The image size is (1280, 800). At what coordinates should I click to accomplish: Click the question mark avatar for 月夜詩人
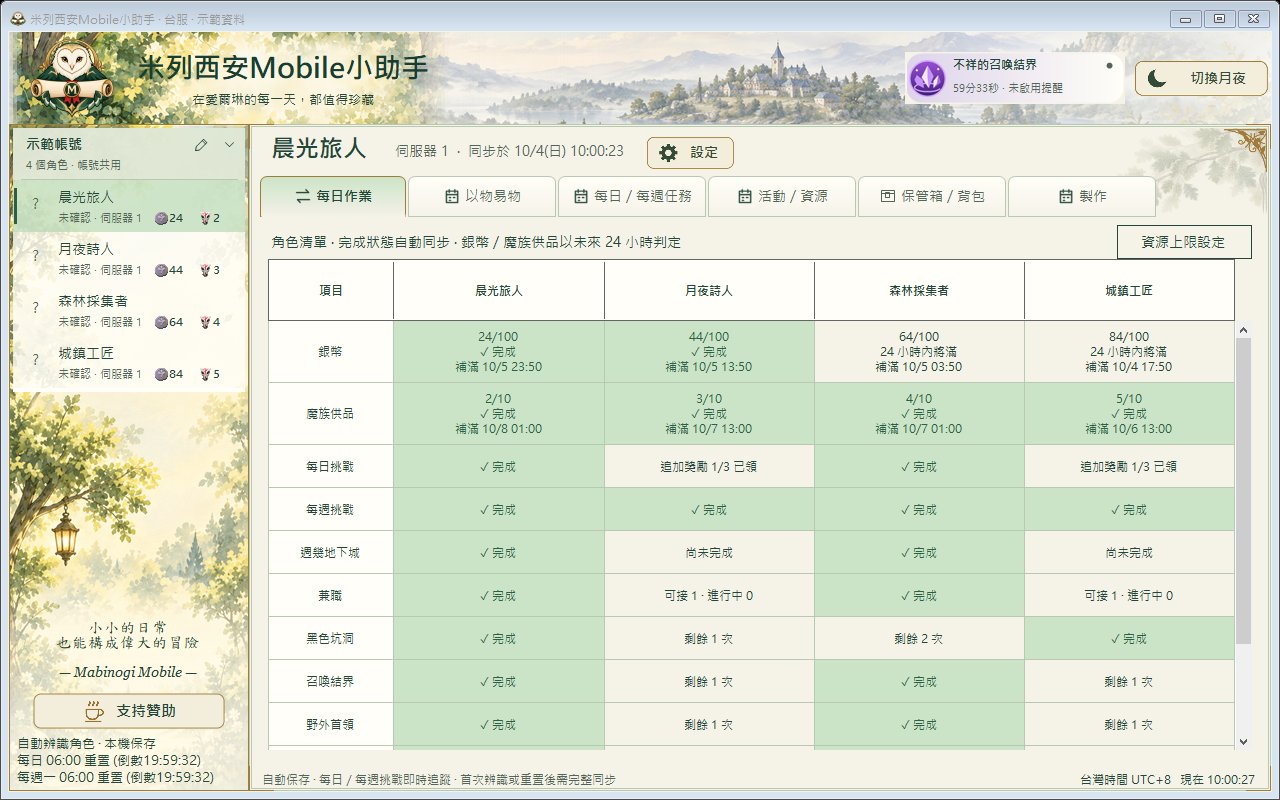coord(36,256)
